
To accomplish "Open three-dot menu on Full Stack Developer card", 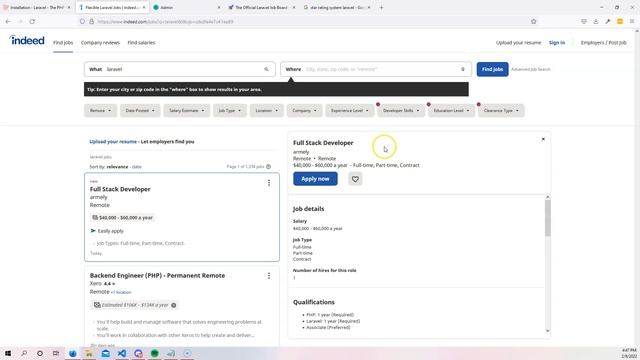I will coord(269,183).
